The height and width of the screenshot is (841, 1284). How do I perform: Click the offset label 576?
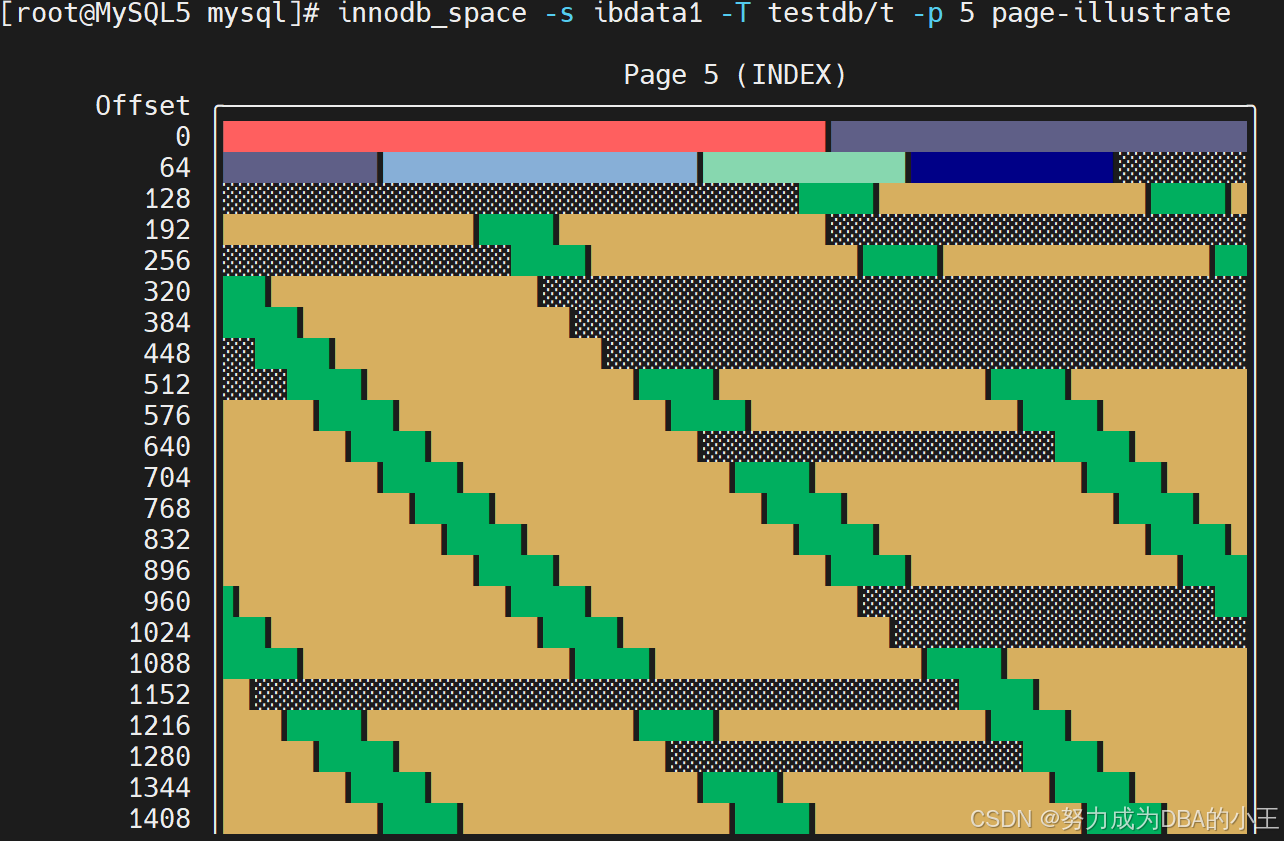pos(167,416)
